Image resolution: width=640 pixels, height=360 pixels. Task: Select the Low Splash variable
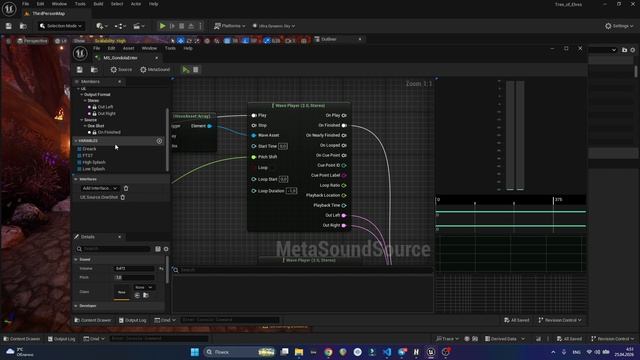coord(93,169)
